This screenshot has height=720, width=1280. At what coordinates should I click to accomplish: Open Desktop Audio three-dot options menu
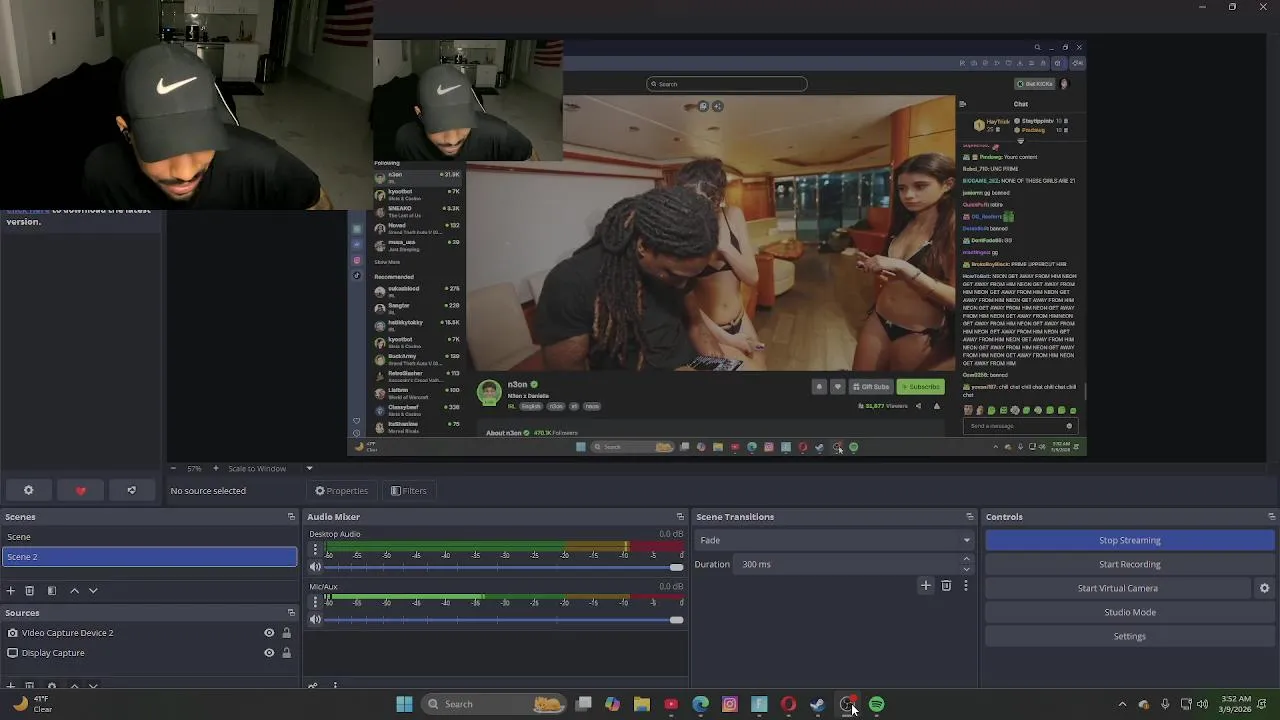pos(315,549)
